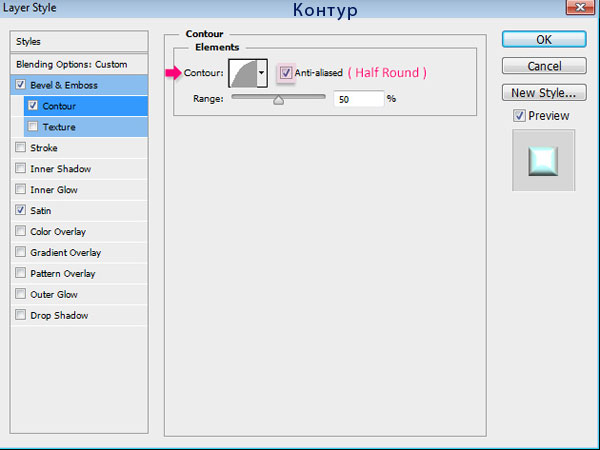Click the Range percent input field
The height and width of the screenshot is (450, 600).
click(x=359, y=99)
